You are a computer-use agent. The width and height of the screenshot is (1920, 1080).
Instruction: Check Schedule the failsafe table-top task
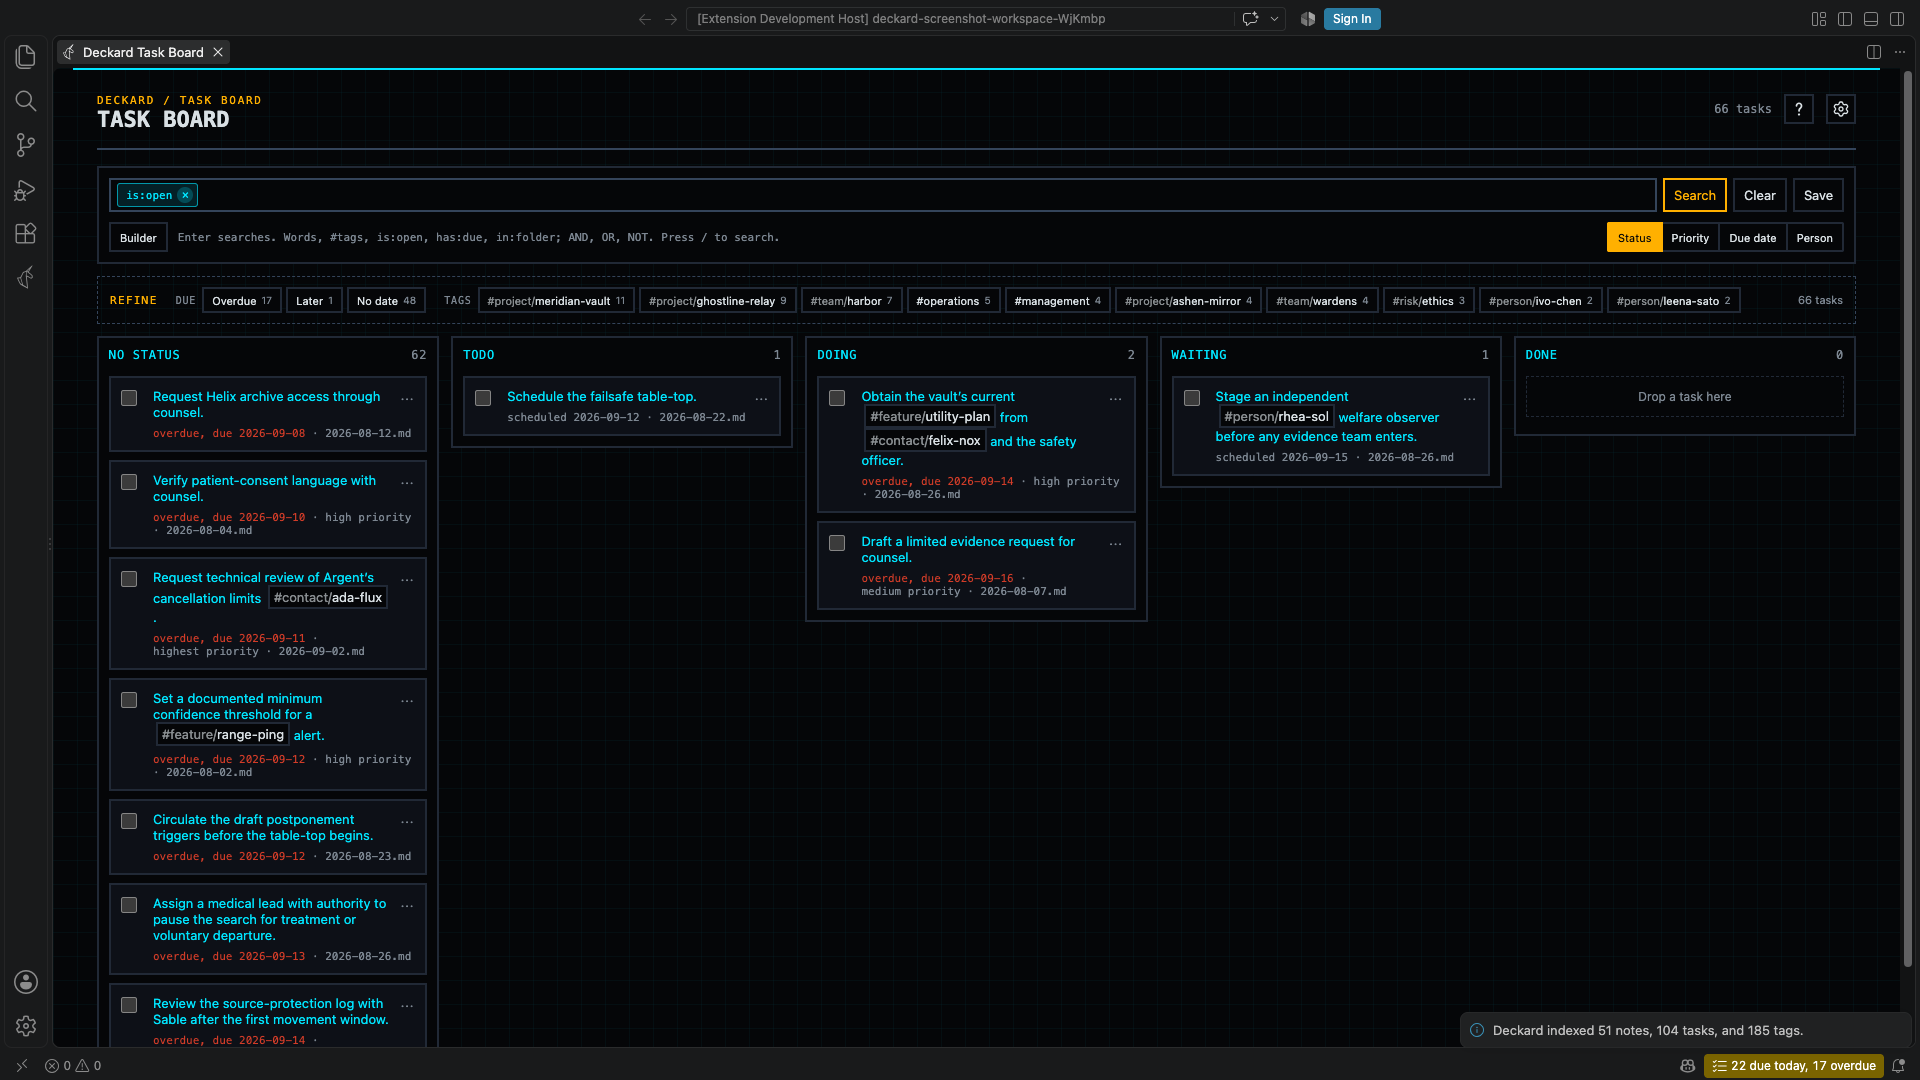coord(483,398)
